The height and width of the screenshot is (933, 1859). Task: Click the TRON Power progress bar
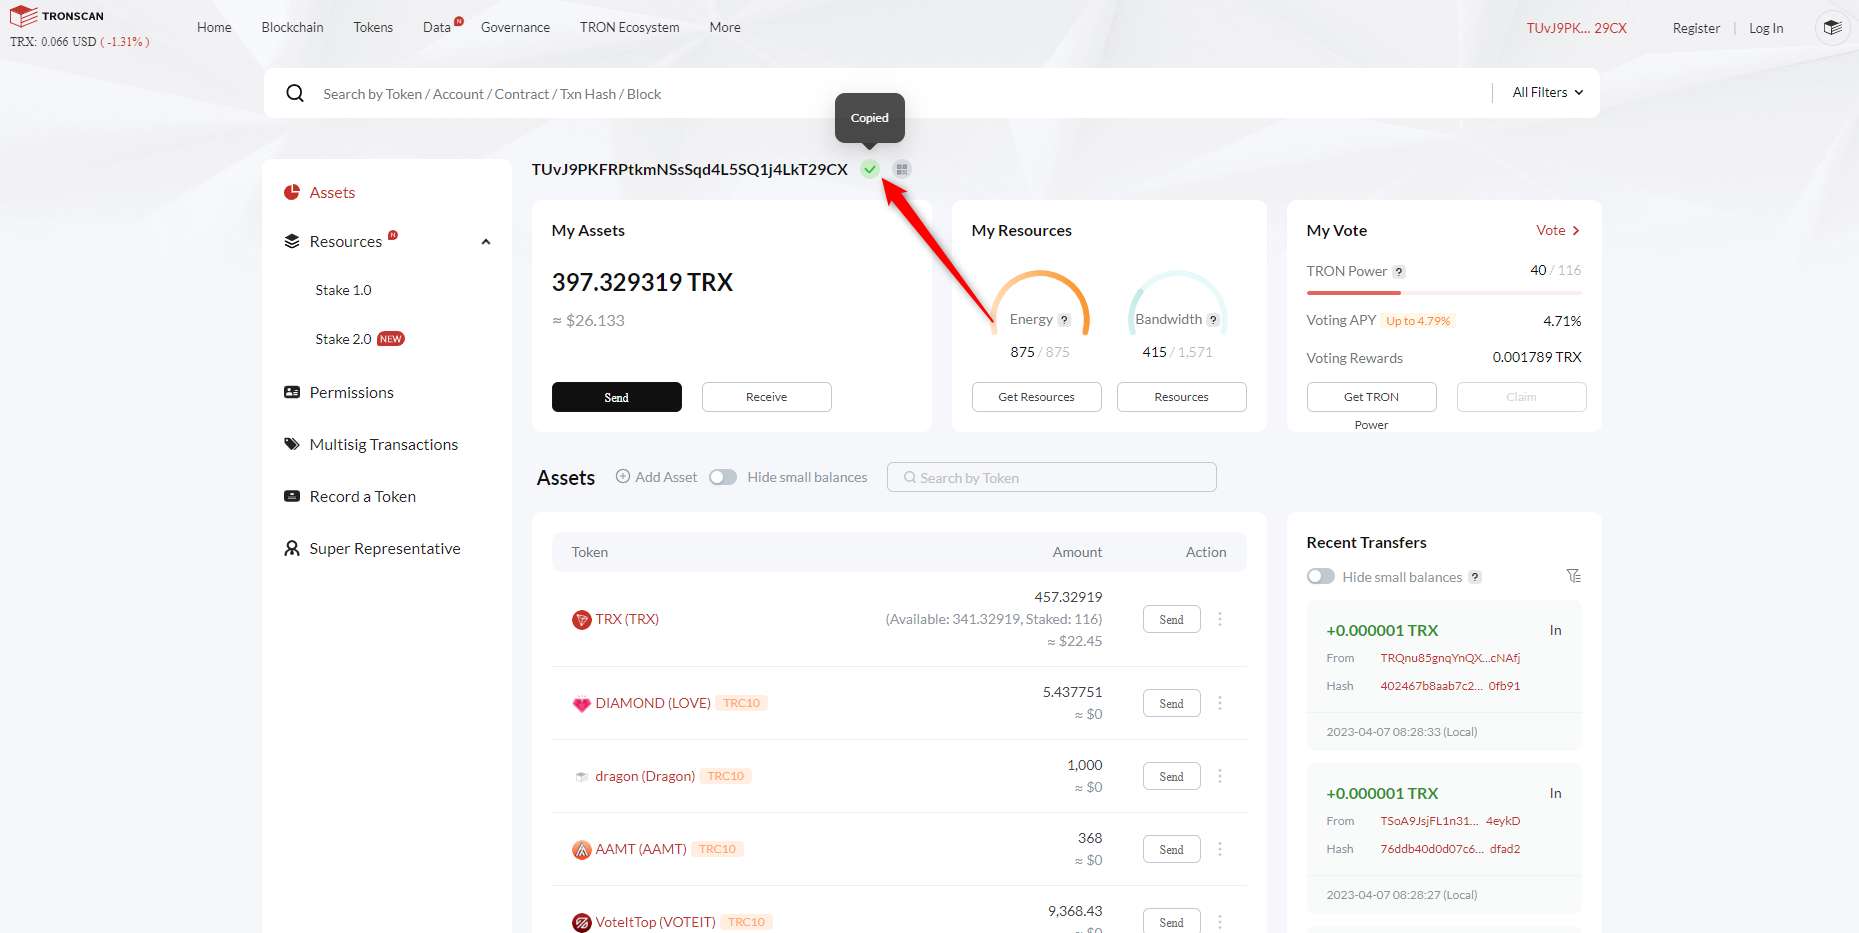[x=1443, y=293]
